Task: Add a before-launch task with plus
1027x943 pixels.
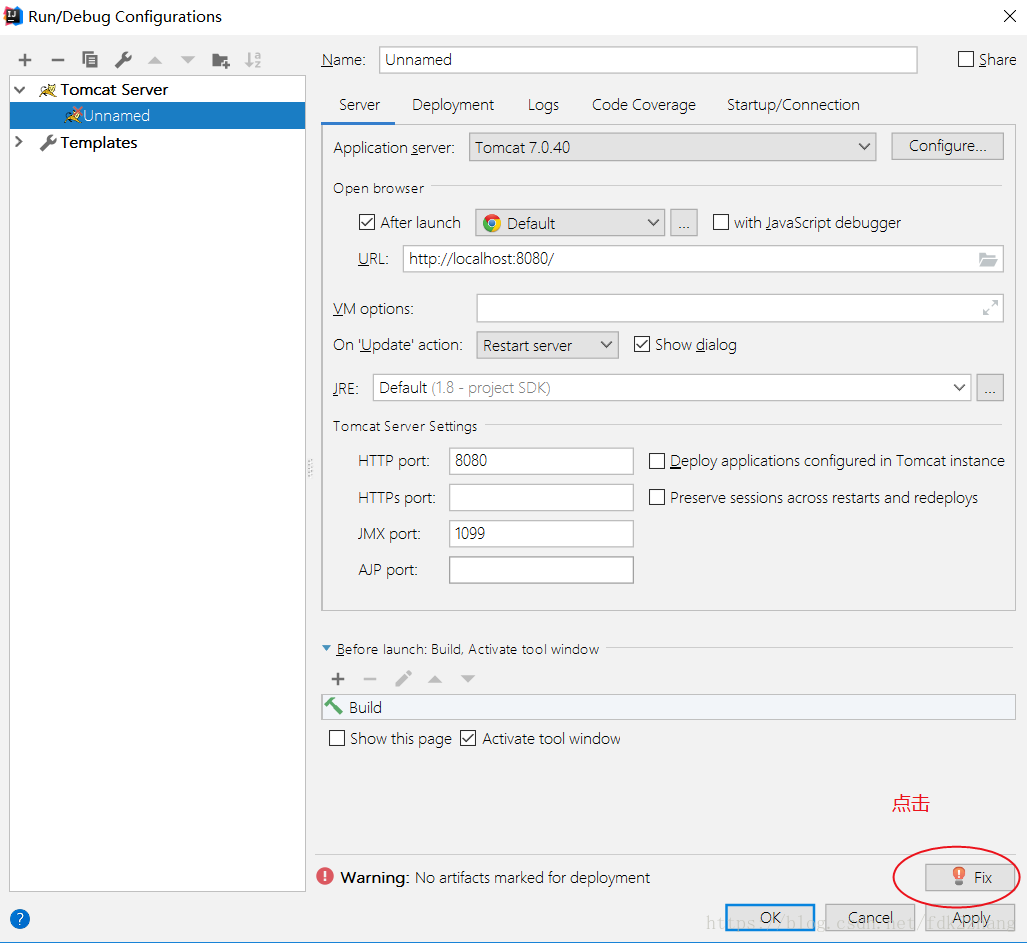Action: [338, 679]
